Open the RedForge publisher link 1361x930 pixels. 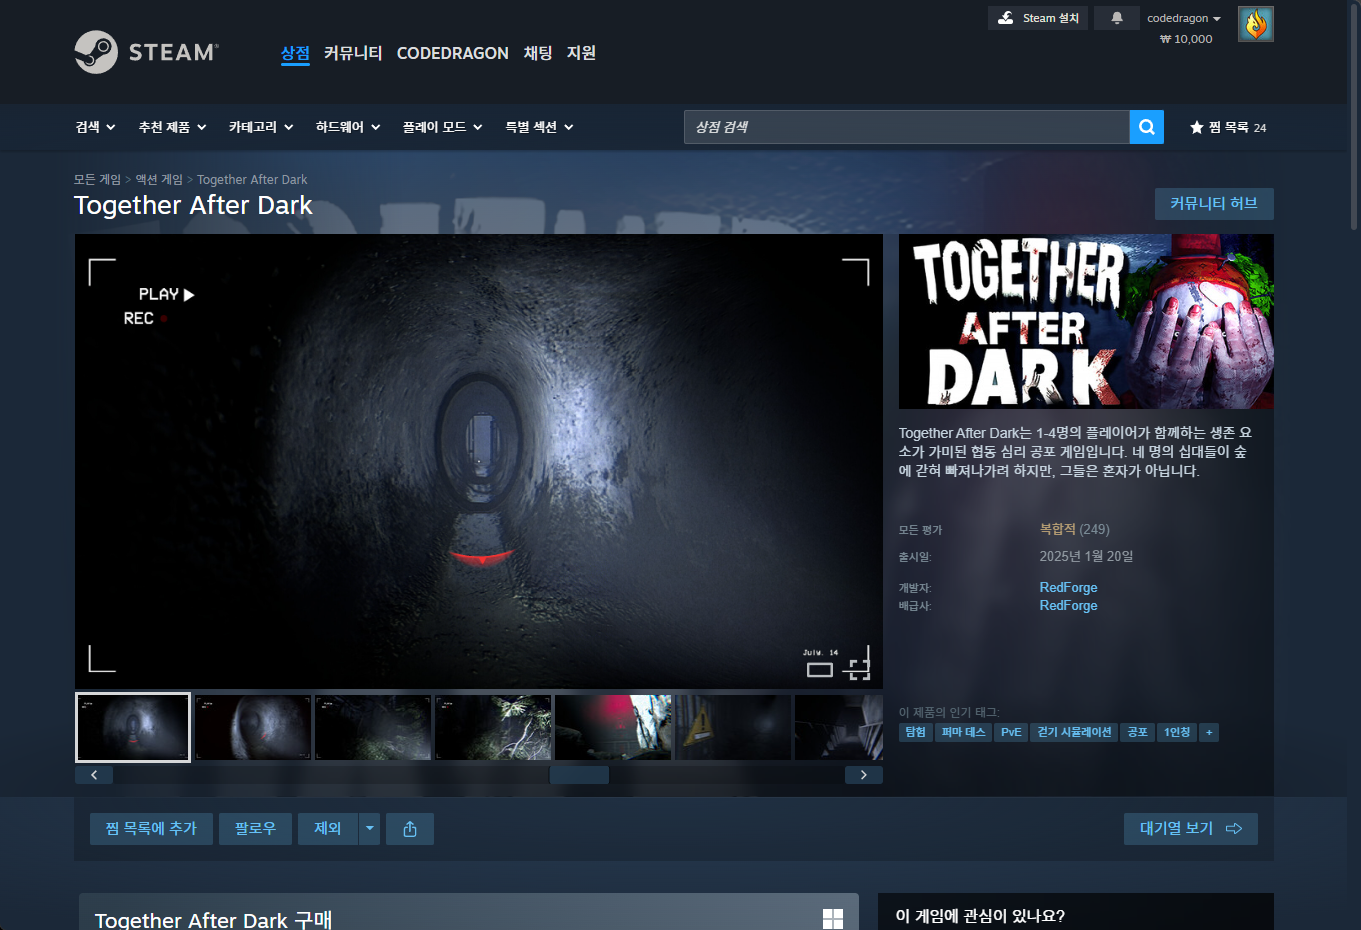coord(1068,606)
